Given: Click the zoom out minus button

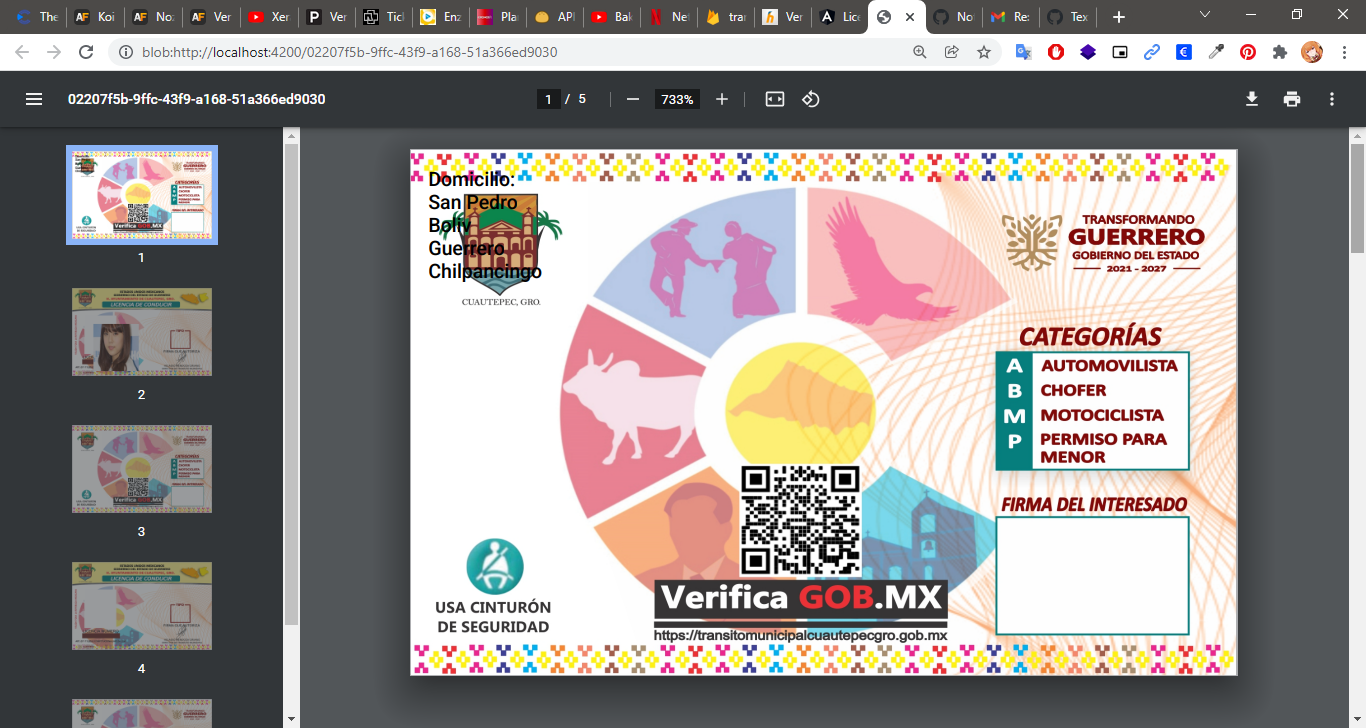Looking at the screenshot, I should [632, 99].
